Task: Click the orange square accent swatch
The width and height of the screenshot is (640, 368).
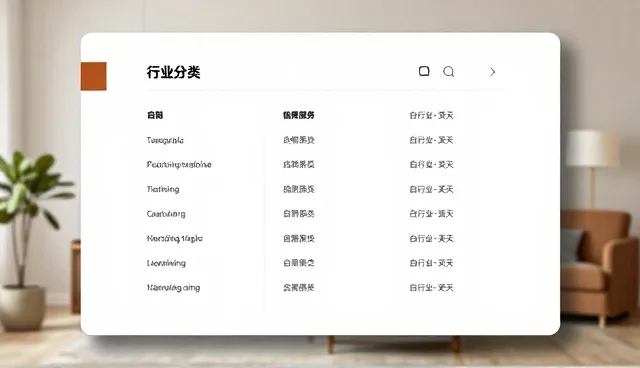Action: pyautogui.click(x=93, y=76)
